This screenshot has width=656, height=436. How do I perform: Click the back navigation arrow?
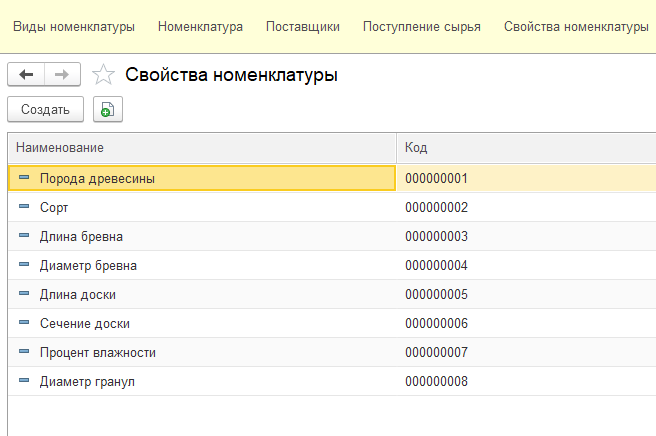pos(26,75)
